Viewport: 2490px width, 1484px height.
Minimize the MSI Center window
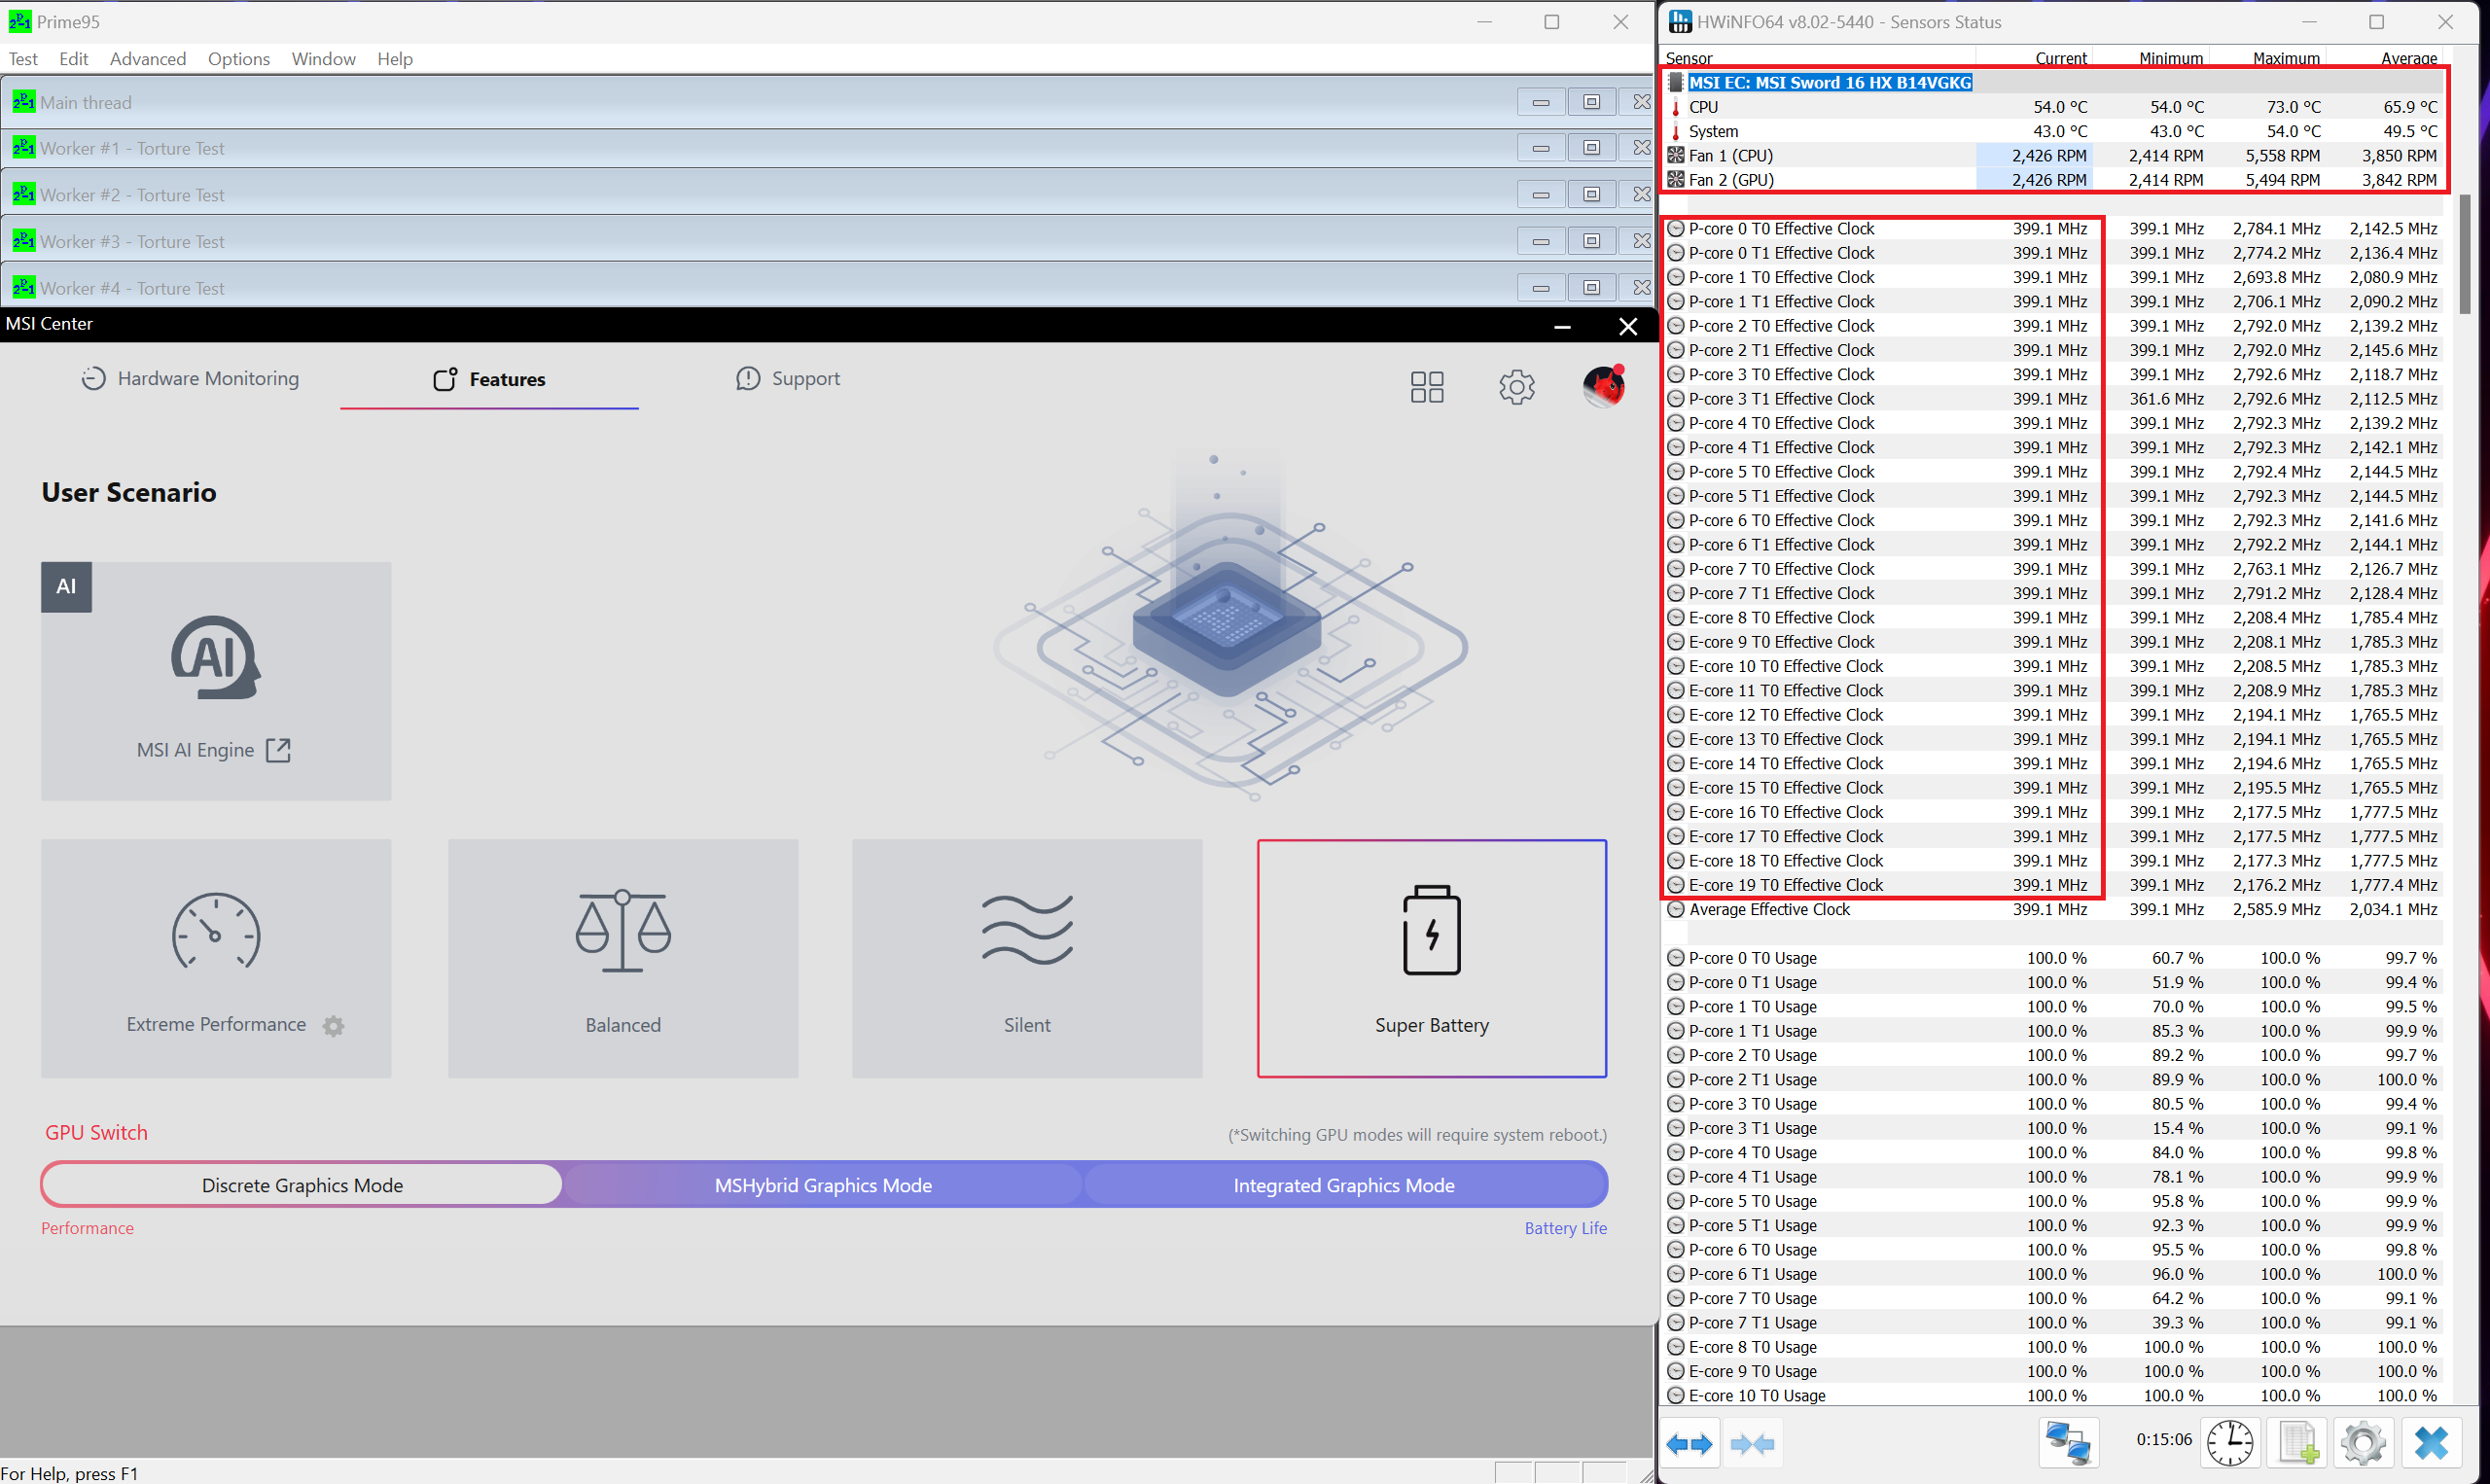pos(1562,326)
